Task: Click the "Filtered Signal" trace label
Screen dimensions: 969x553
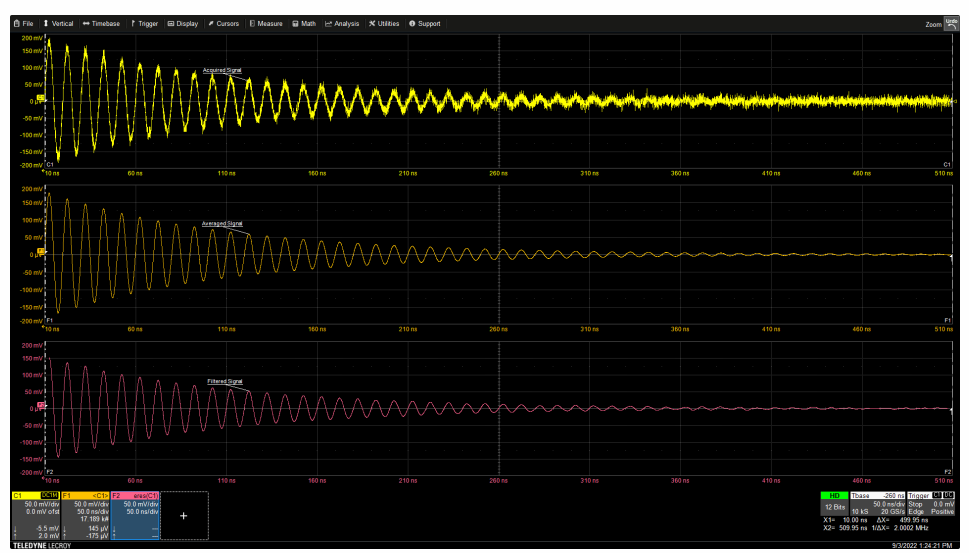Action: click(224, 382)
